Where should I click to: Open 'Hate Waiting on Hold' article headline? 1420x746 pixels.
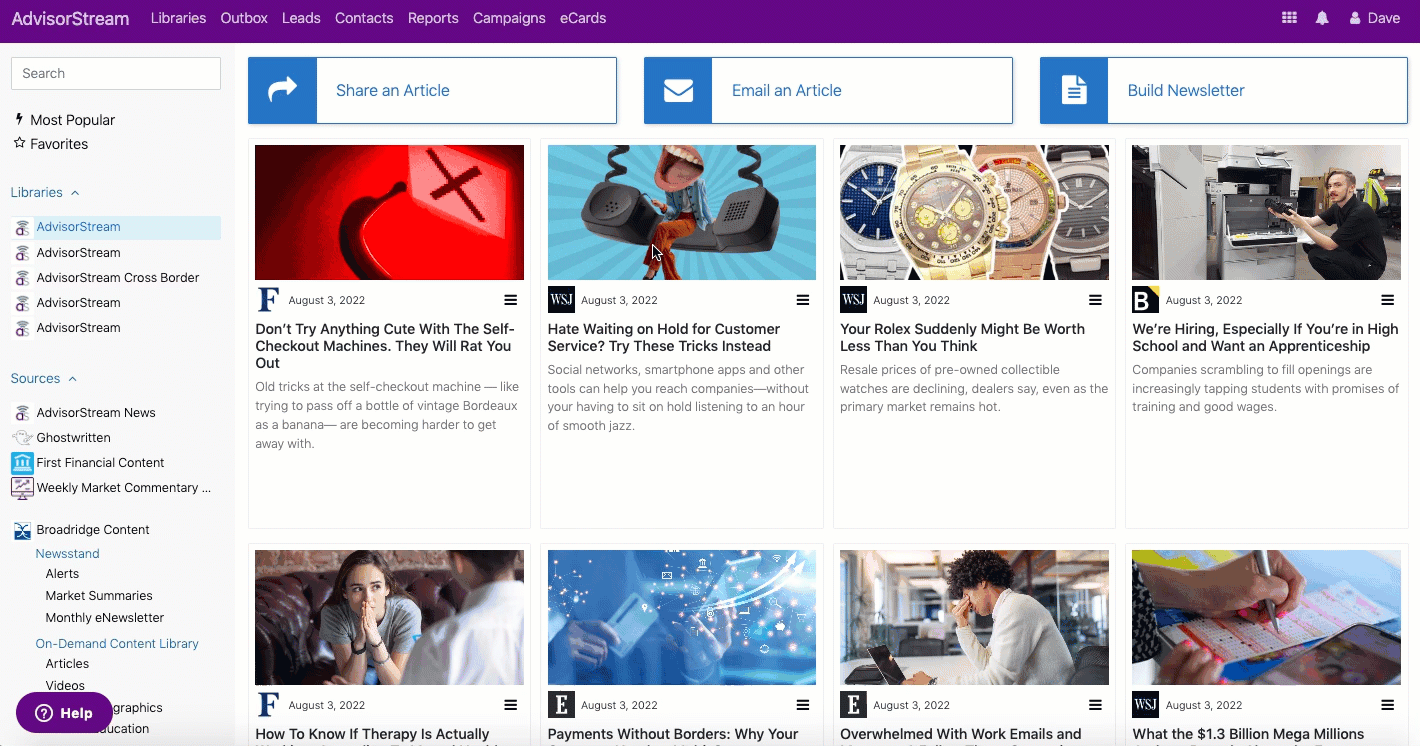coord(664,337)
